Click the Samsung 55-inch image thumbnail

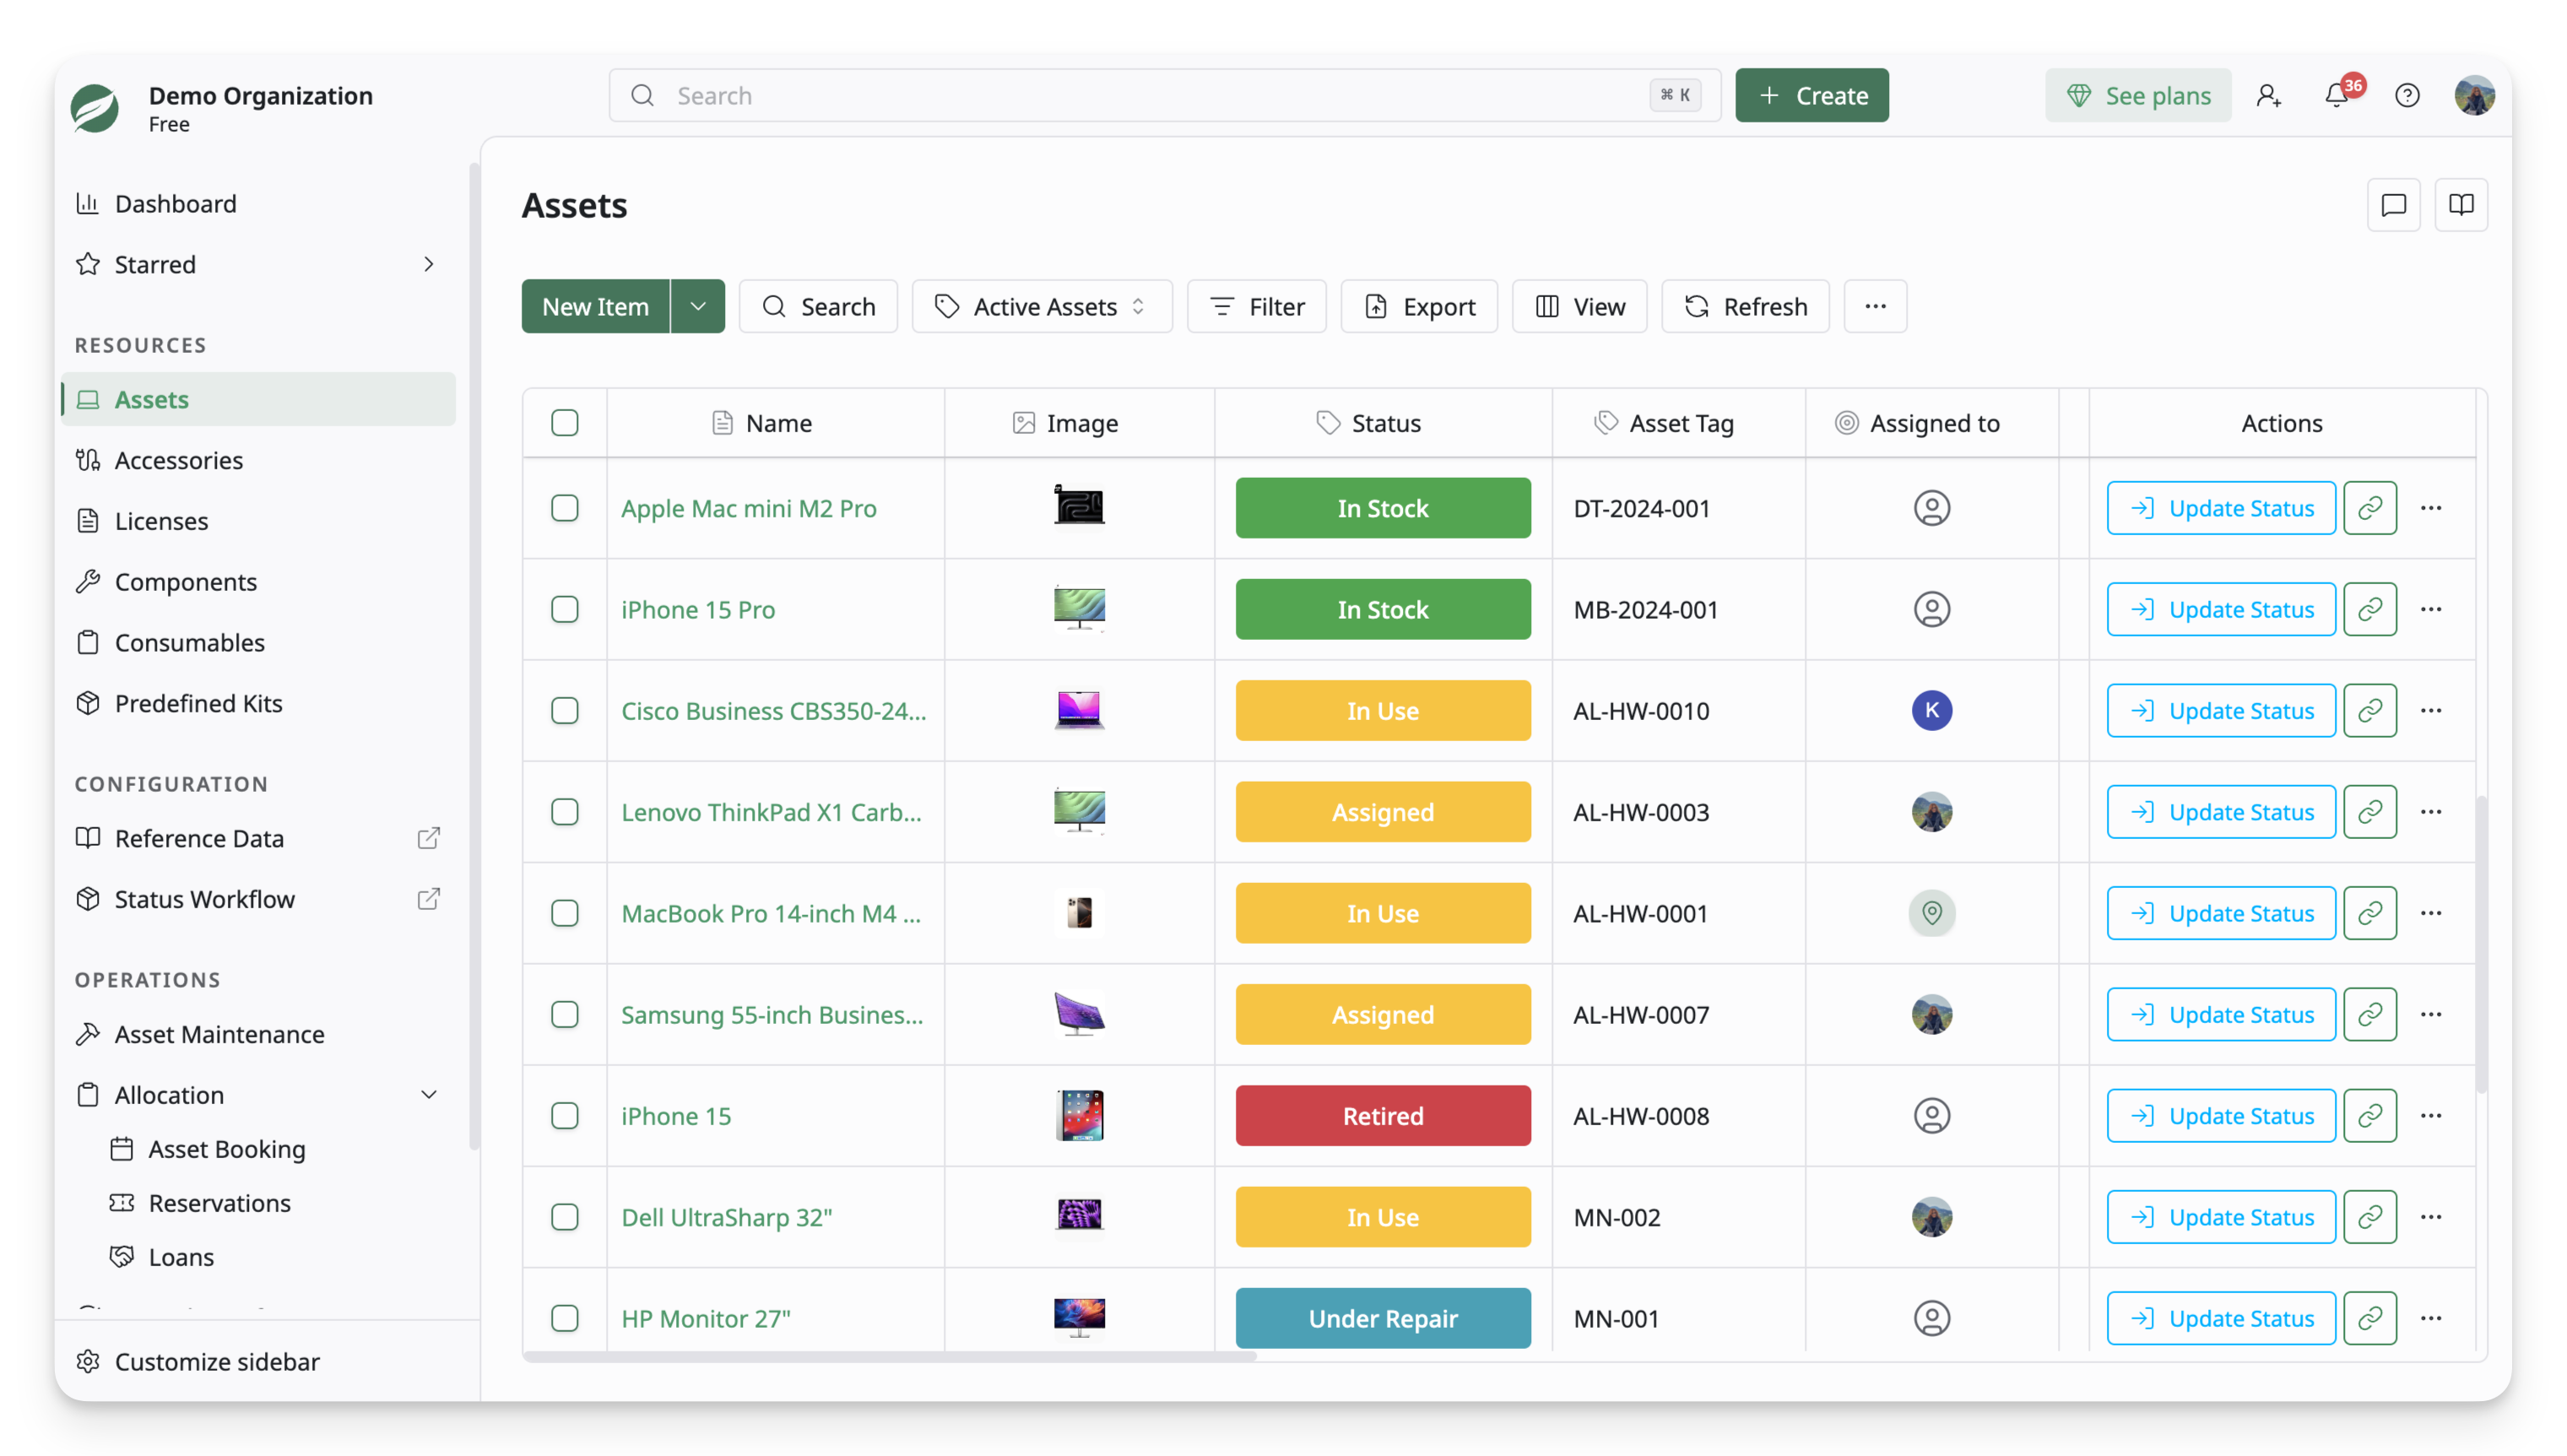pos(1079,1014)
